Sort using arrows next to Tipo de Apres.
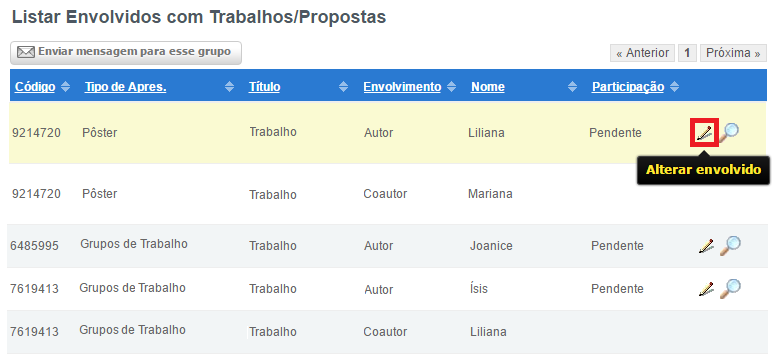 coord(229,87)
